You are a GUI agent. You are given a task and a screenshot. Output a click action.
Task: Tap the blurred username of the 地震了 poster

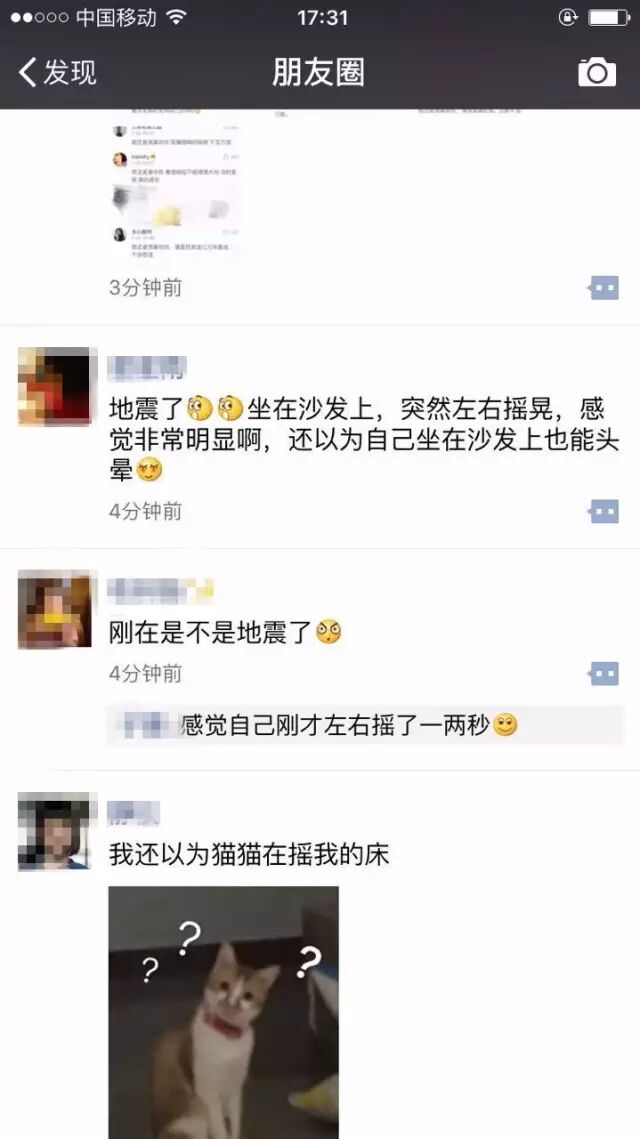tap(147, 368)
